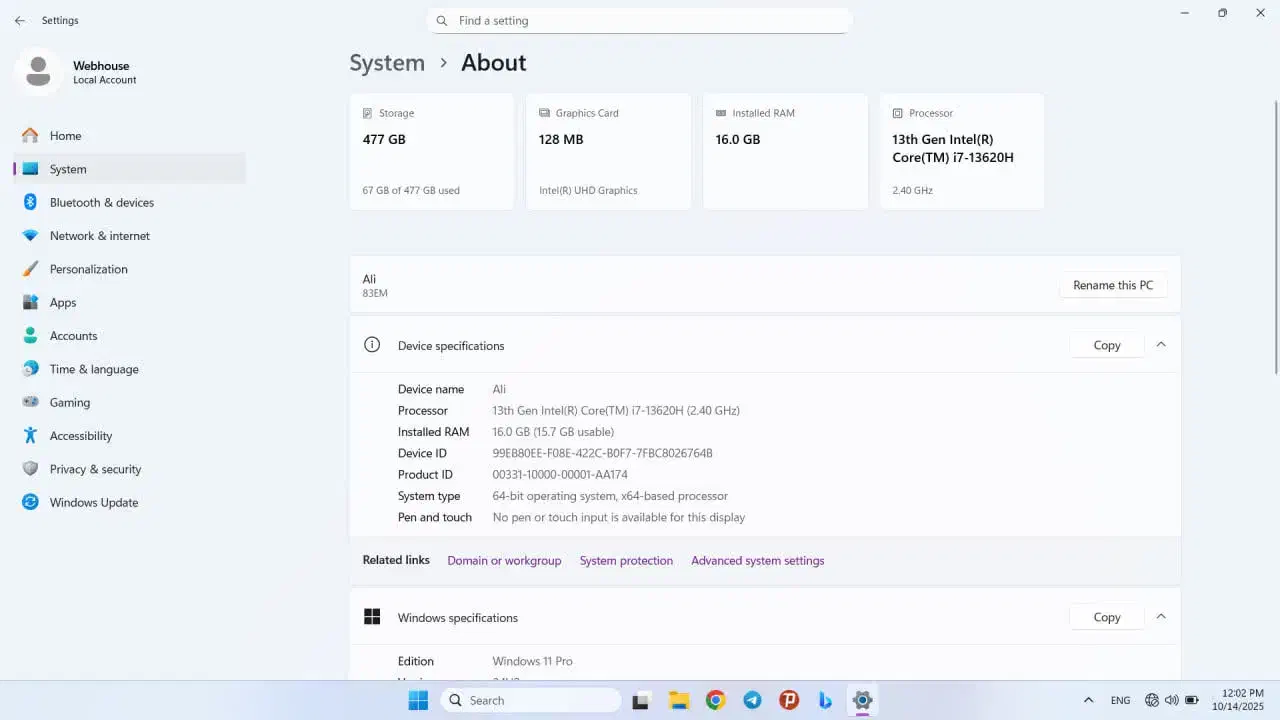Launch Google Chrome from taskbar
Screen dimensions: 1280x720
pos(715,700)
